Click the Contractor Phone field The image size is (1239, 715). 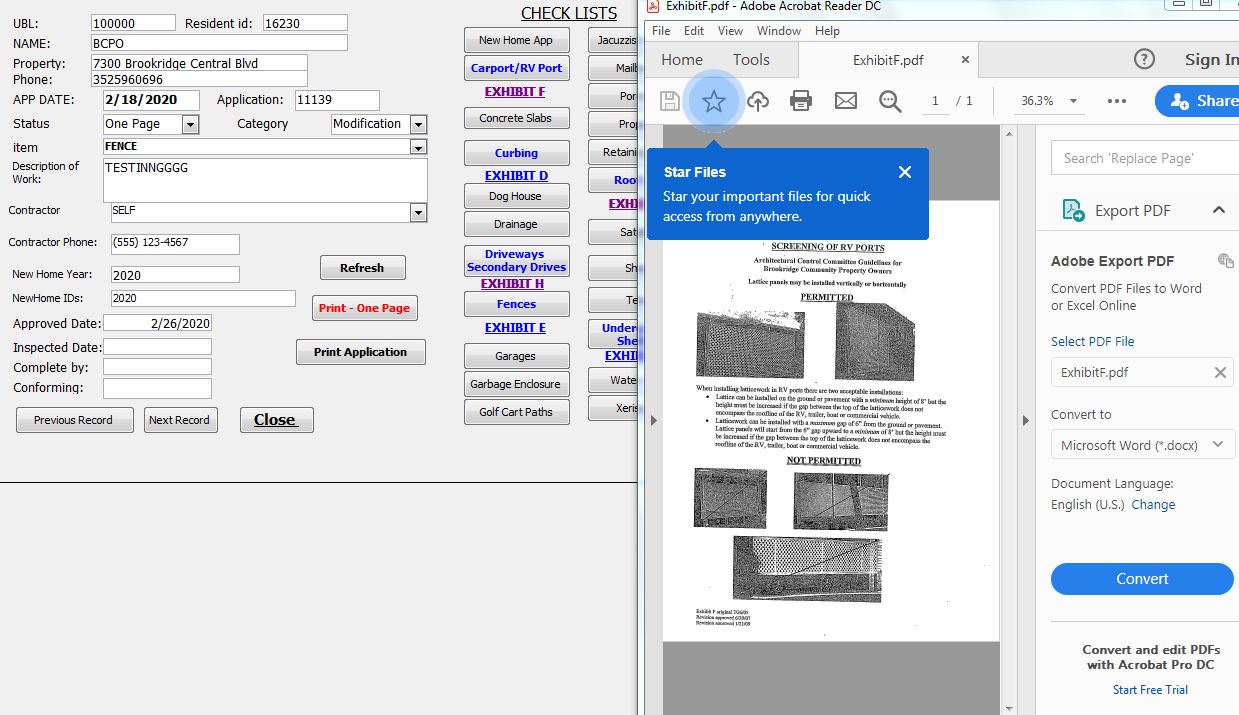tap(175, 244)
